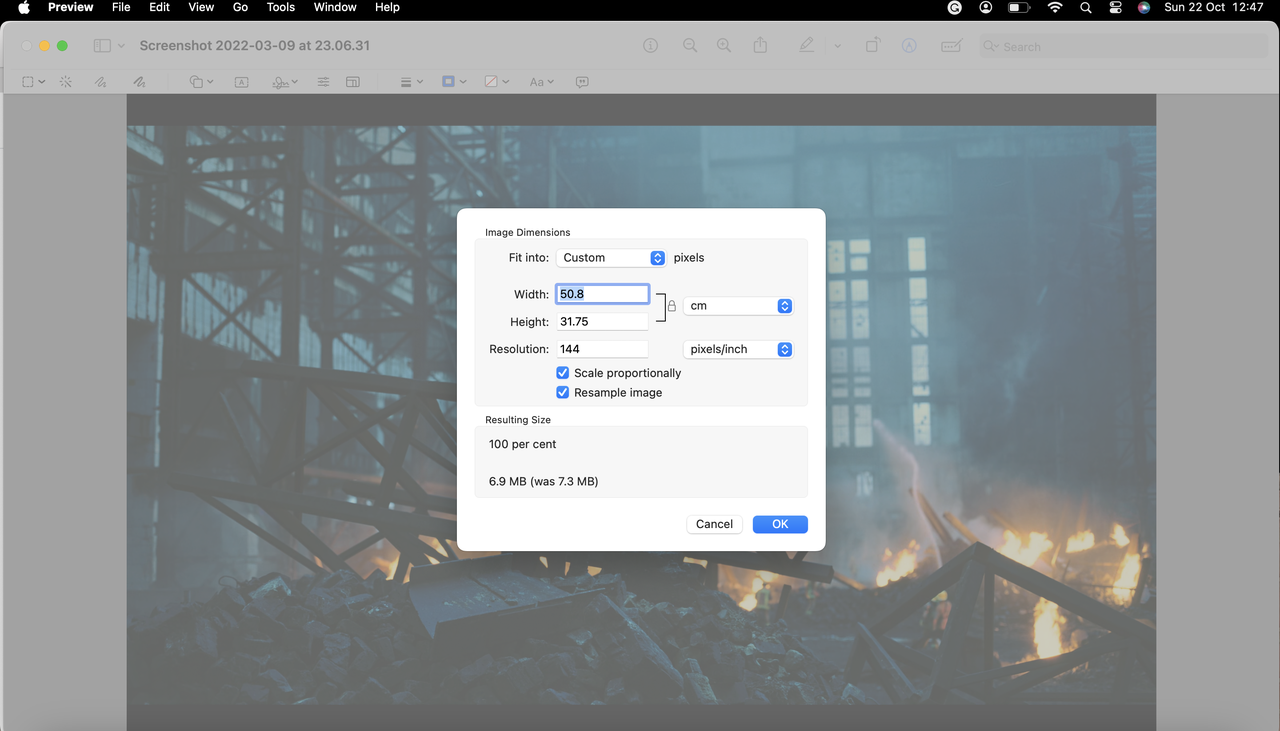Image resolution: width=1280 pixels, height=731 pixels.
Task: Open the Tools menu
Action: click(x=280, y=7)
